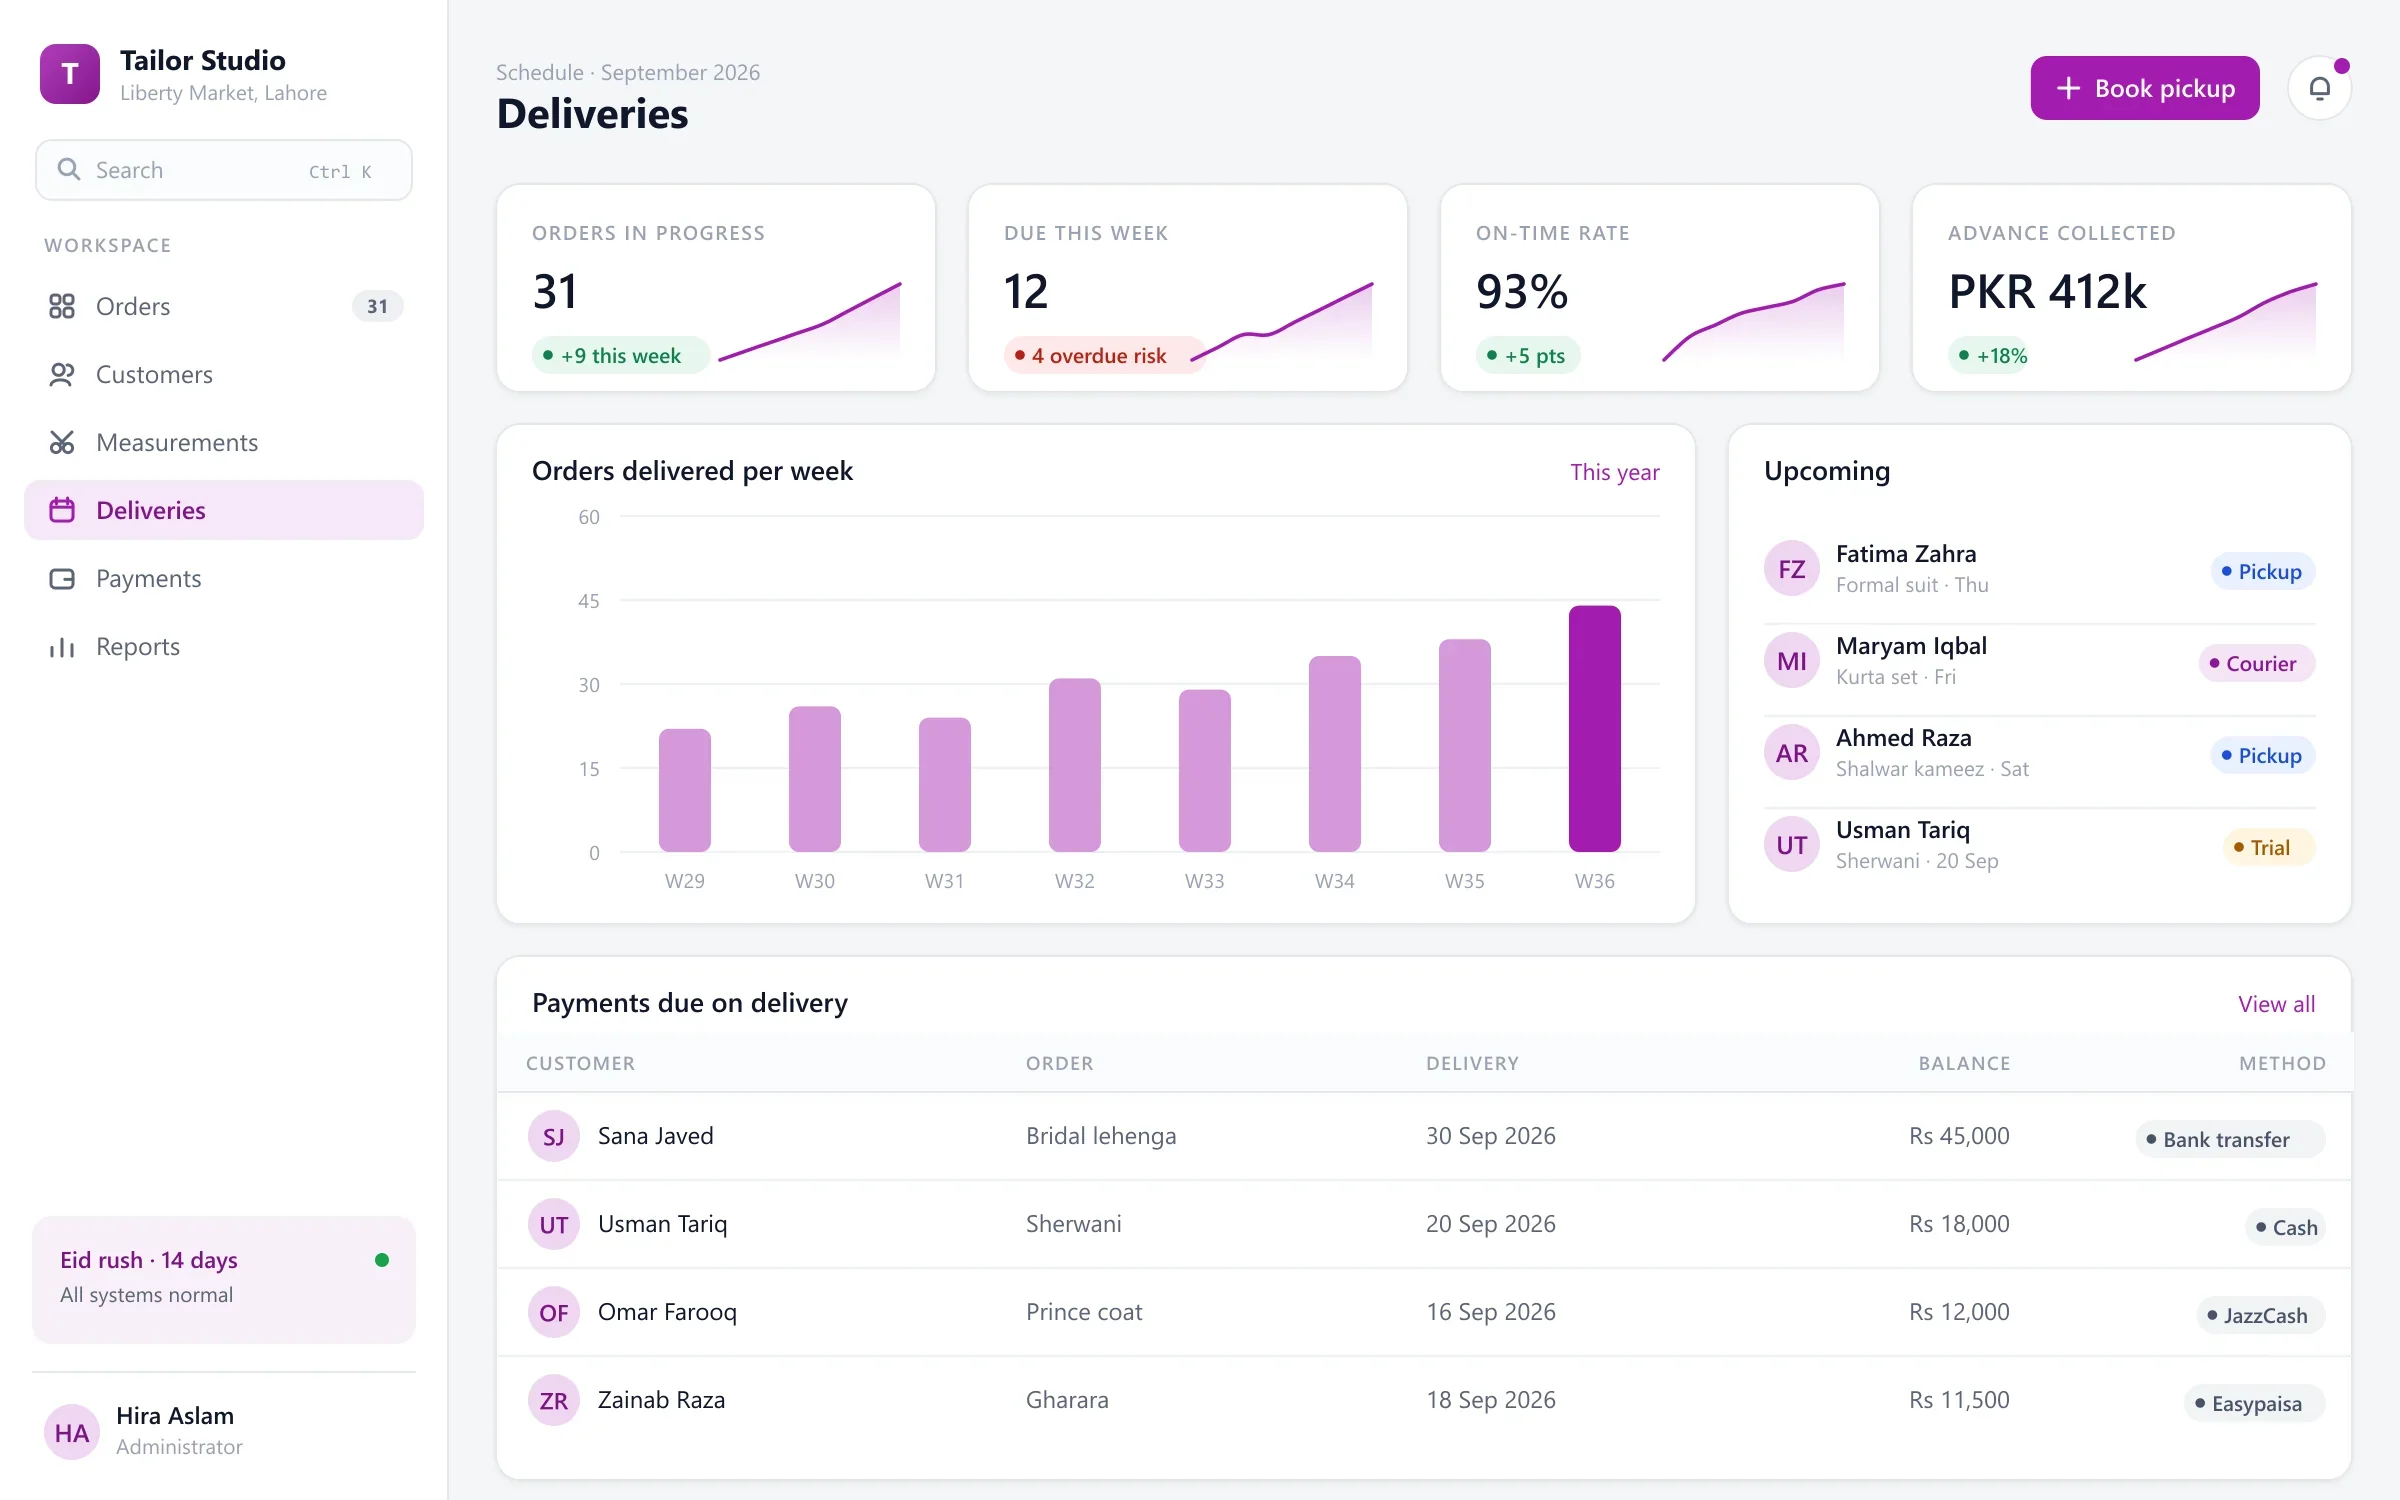Click the Tailor Studio logo icon
The height and width of the screenshot is (1500, 2400).
click(70, 74)
